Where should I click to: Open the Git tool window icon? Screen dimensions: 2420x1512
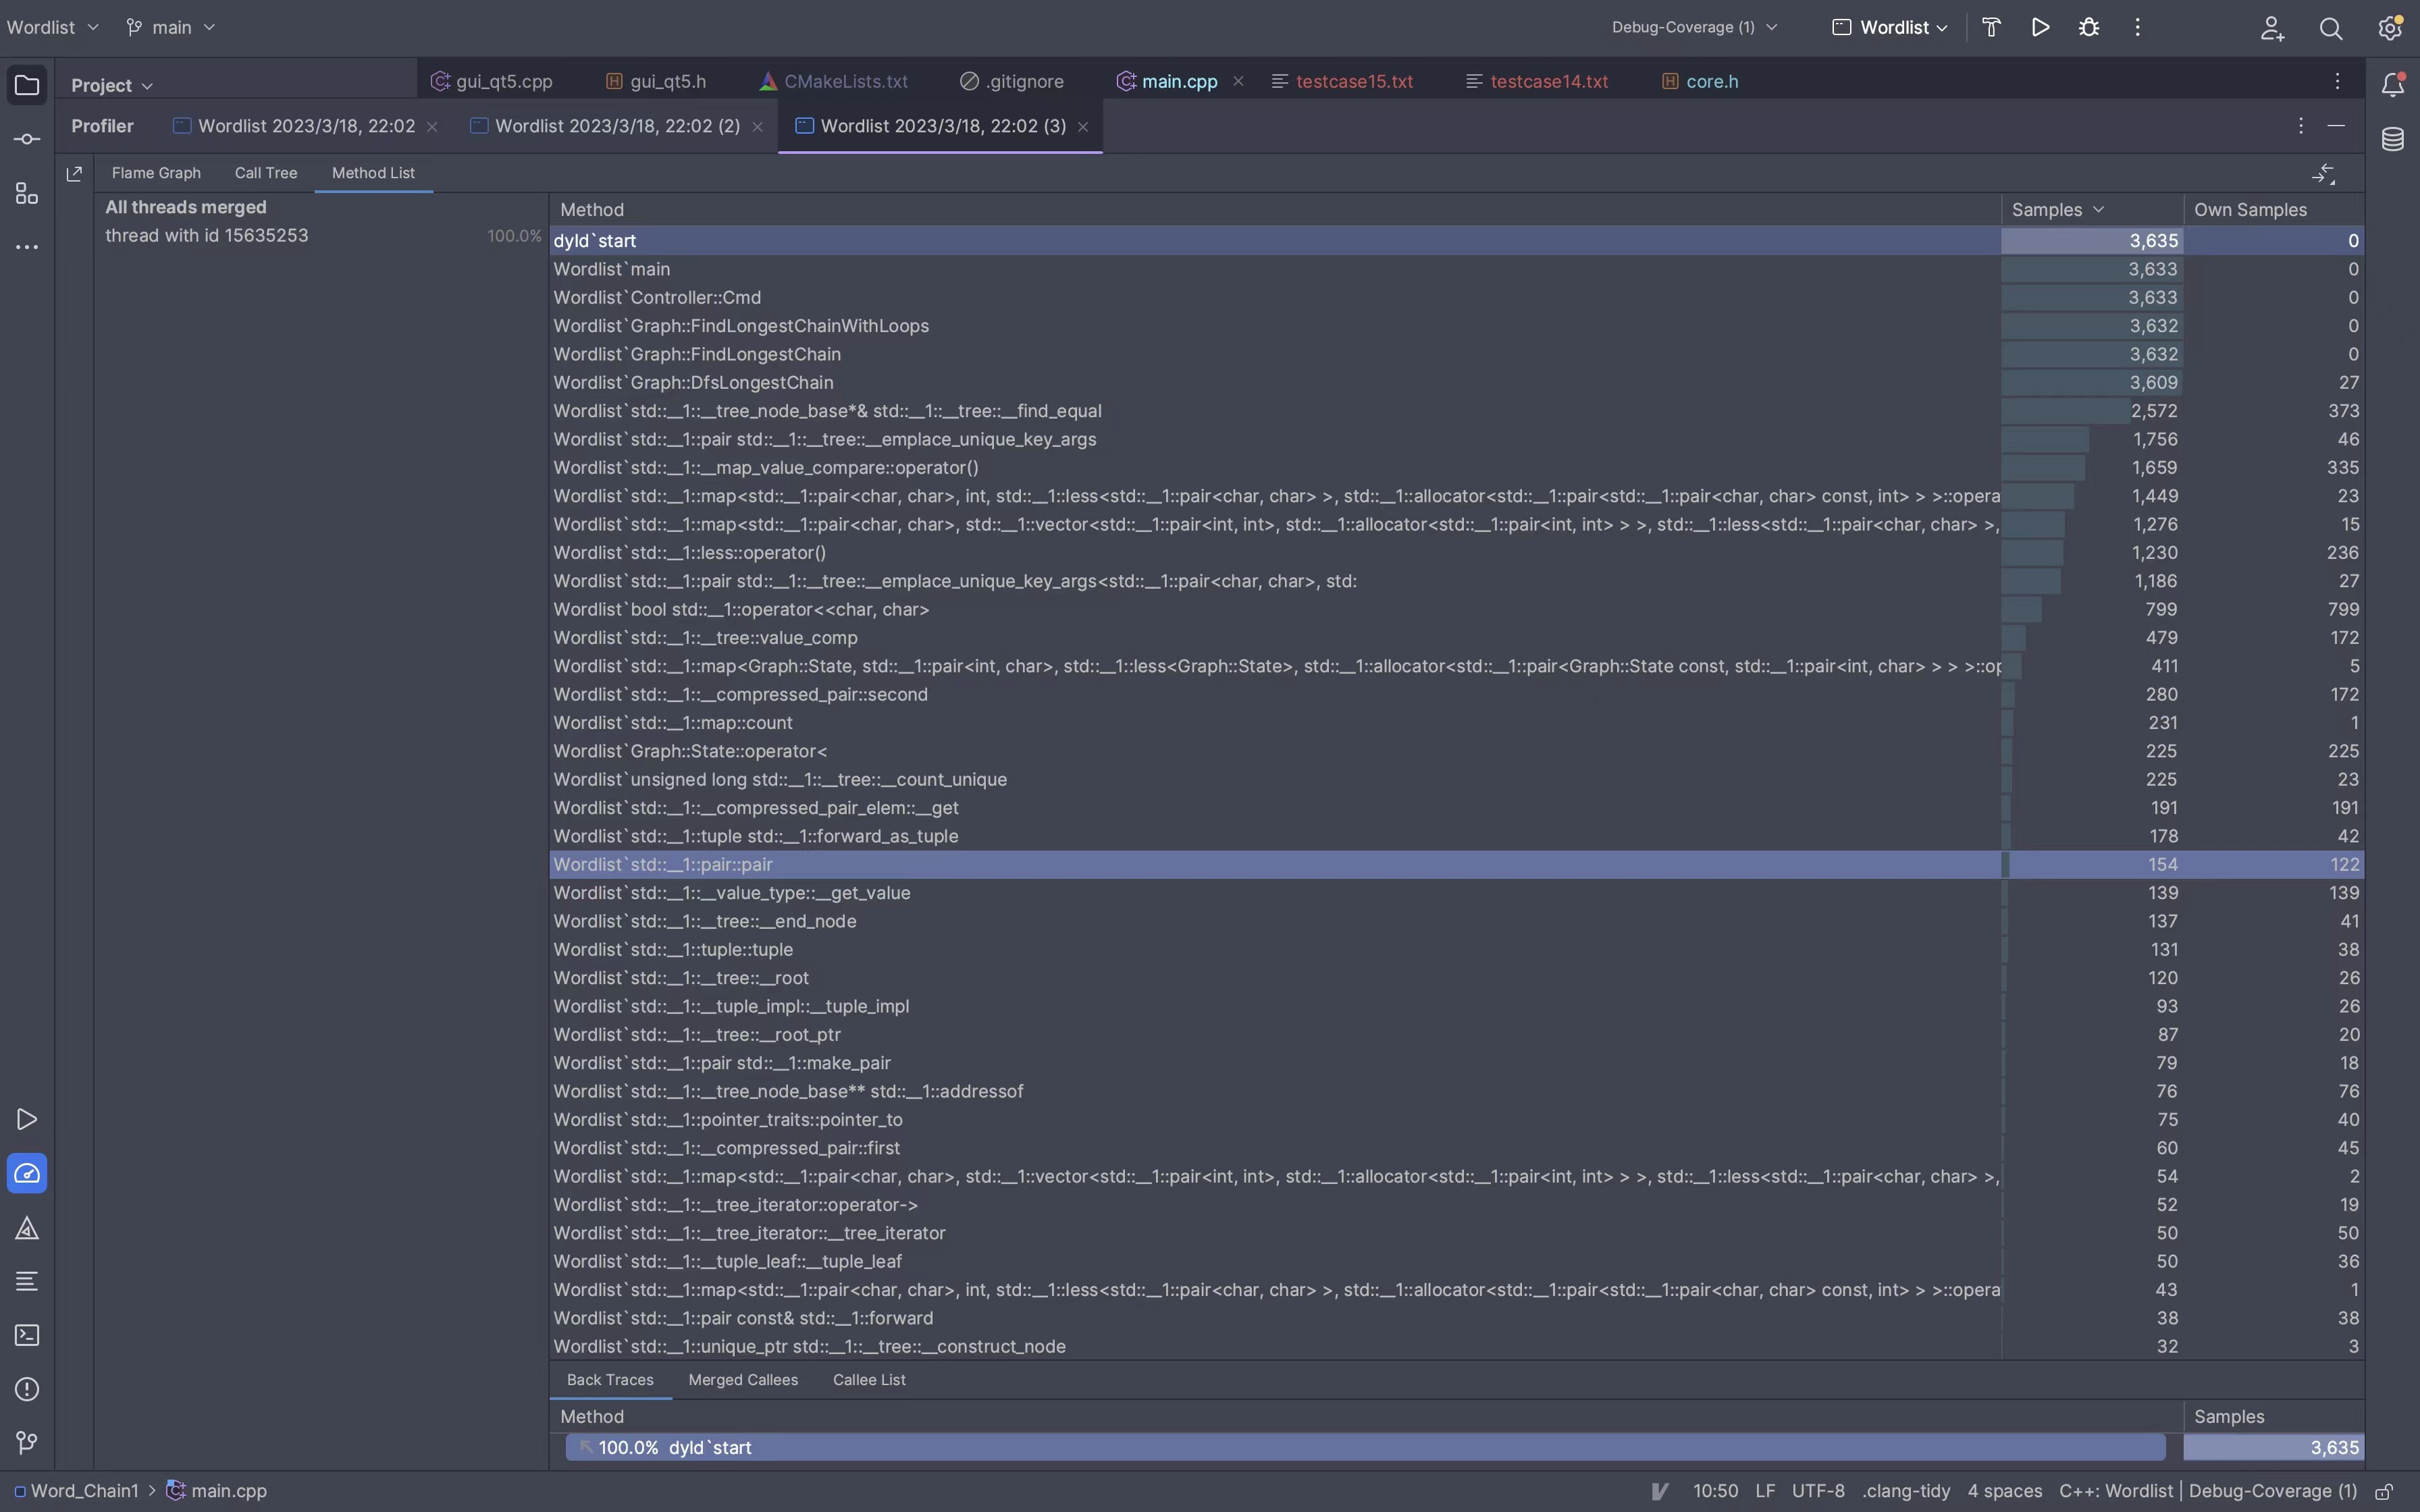[27, 1442]
